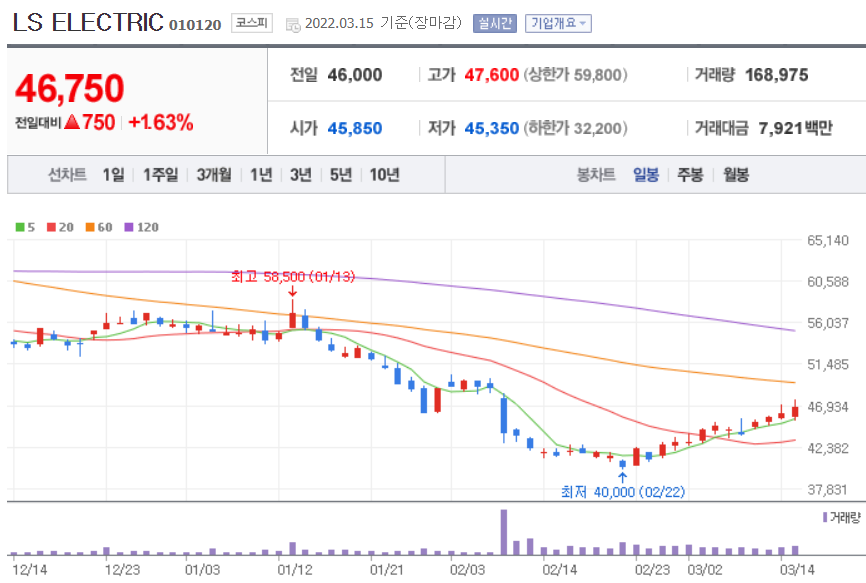This screenshot has width=866, height=583.
Task: Click the current price 46,750
Action: click(70, 88)
